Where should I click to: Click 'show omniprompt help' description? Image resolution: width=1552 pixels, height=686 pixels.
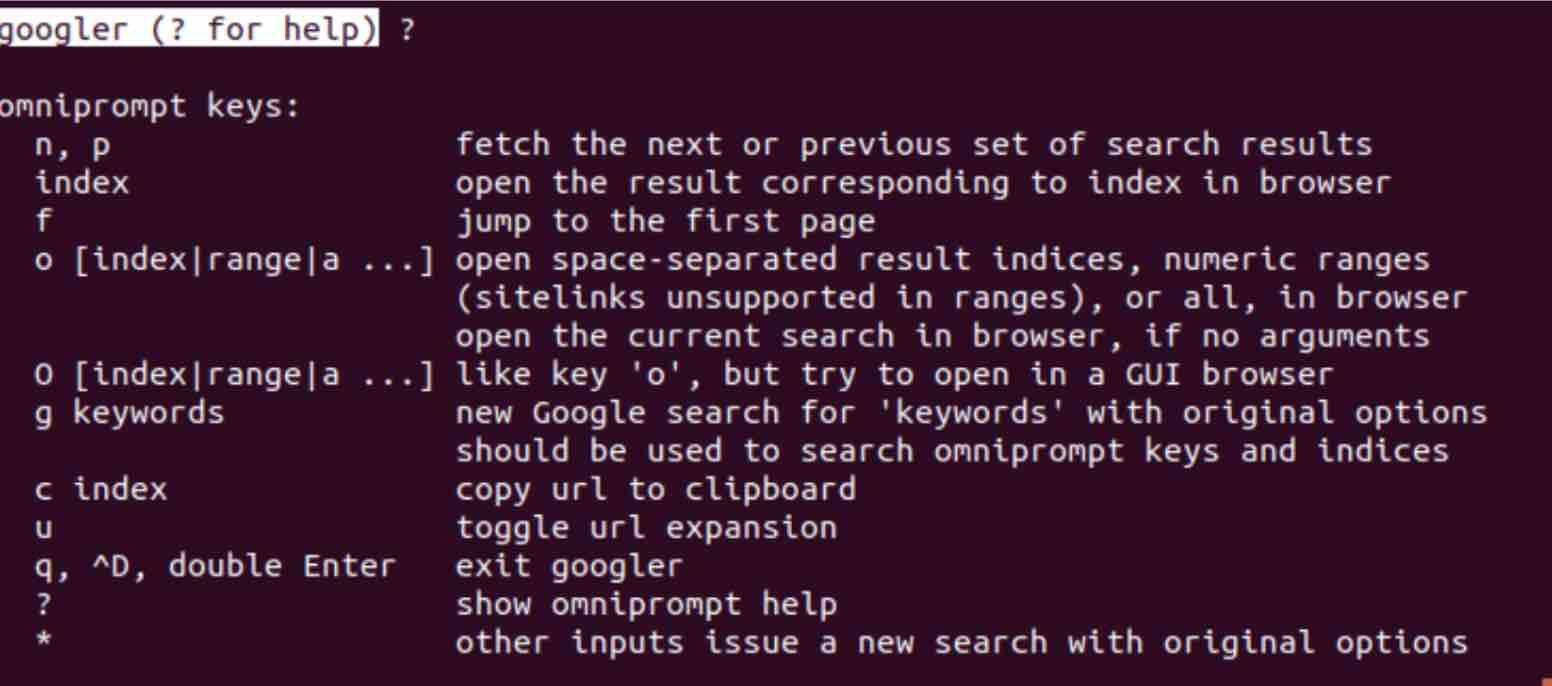coord(646,605)
